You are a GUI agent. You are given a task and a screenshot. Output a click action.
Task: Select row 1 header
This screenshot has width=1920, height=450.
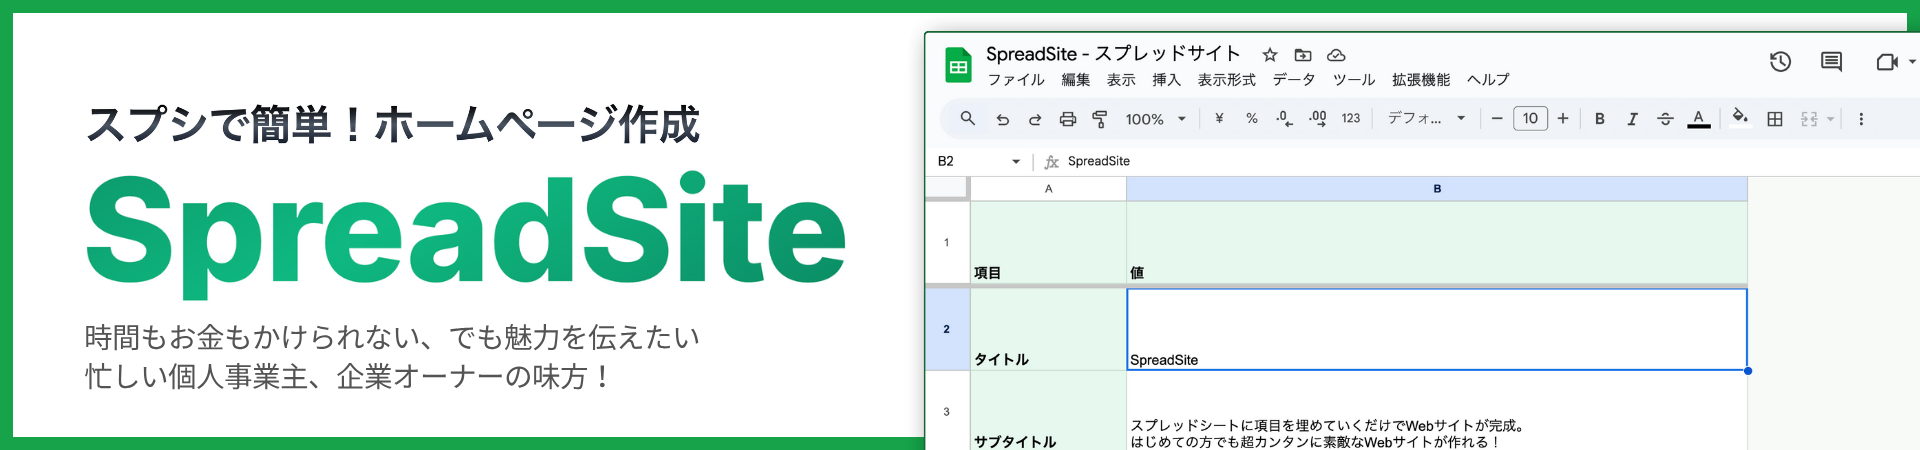point(947,243)
